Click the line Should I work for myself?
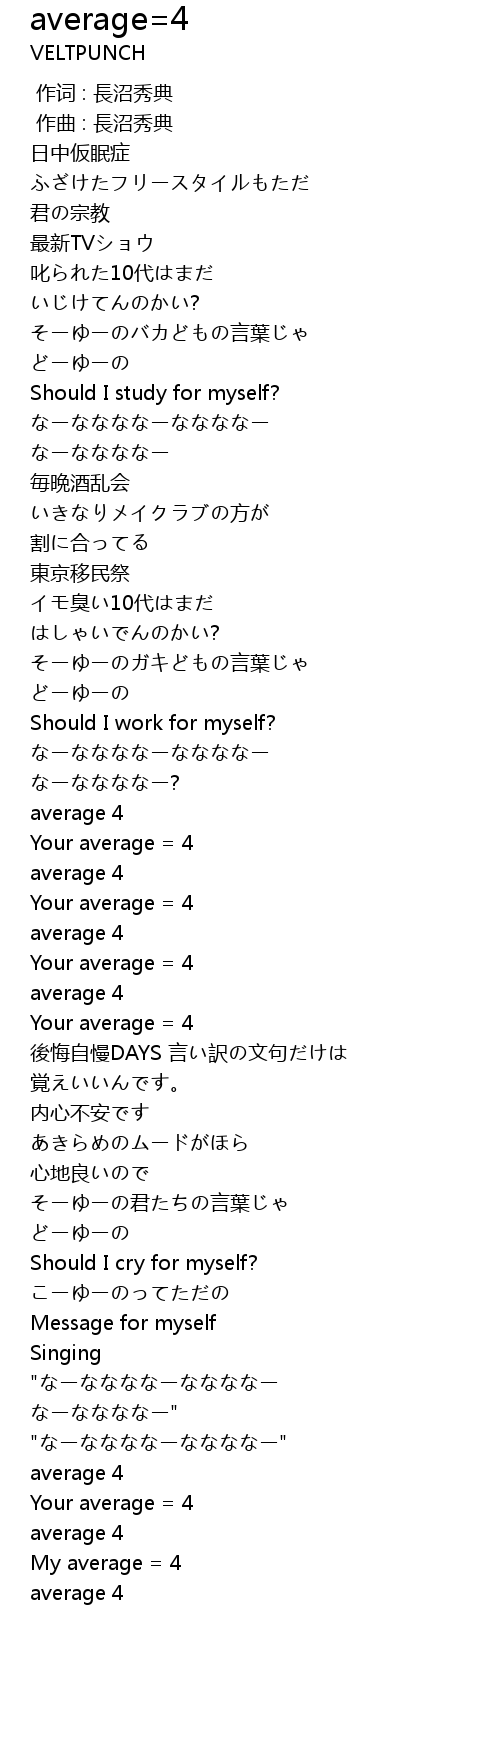The width and height of the screenshot is (500, 1750). pyautogui.click(x=153, y=723)
